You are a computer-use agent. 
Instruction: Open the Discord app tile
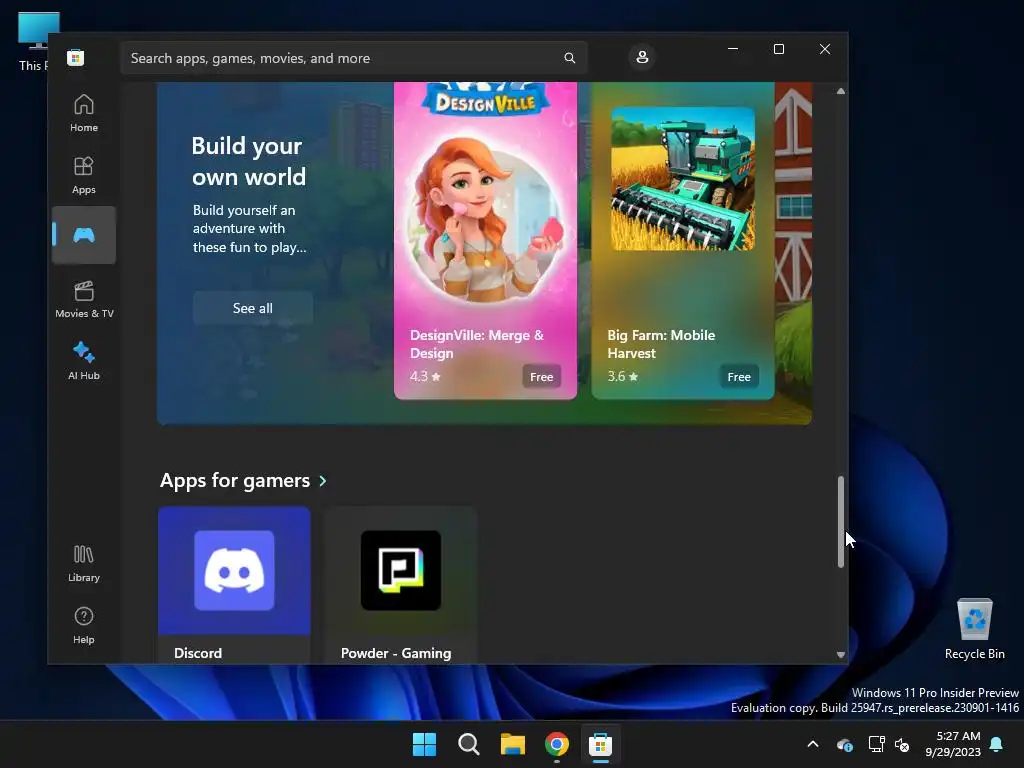pyautogui.click(x=234, y=585)
